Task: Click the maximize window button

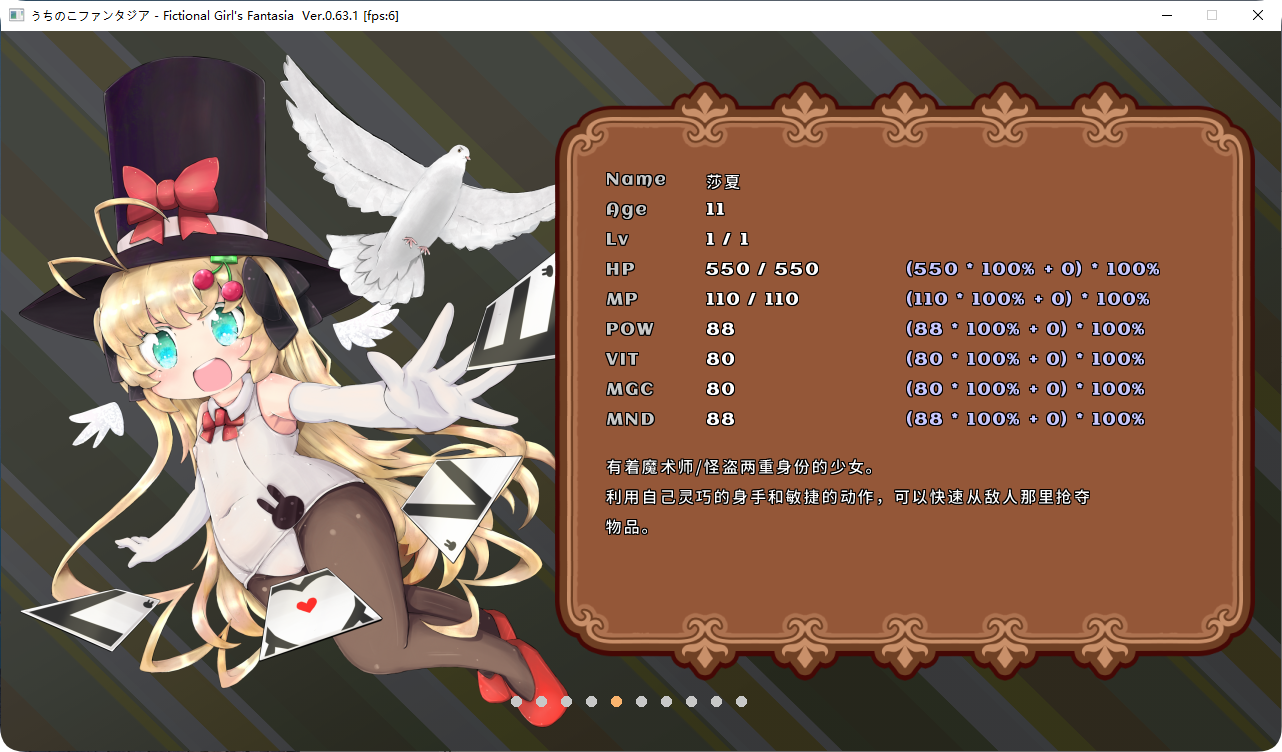Action: coord(1212,15)
